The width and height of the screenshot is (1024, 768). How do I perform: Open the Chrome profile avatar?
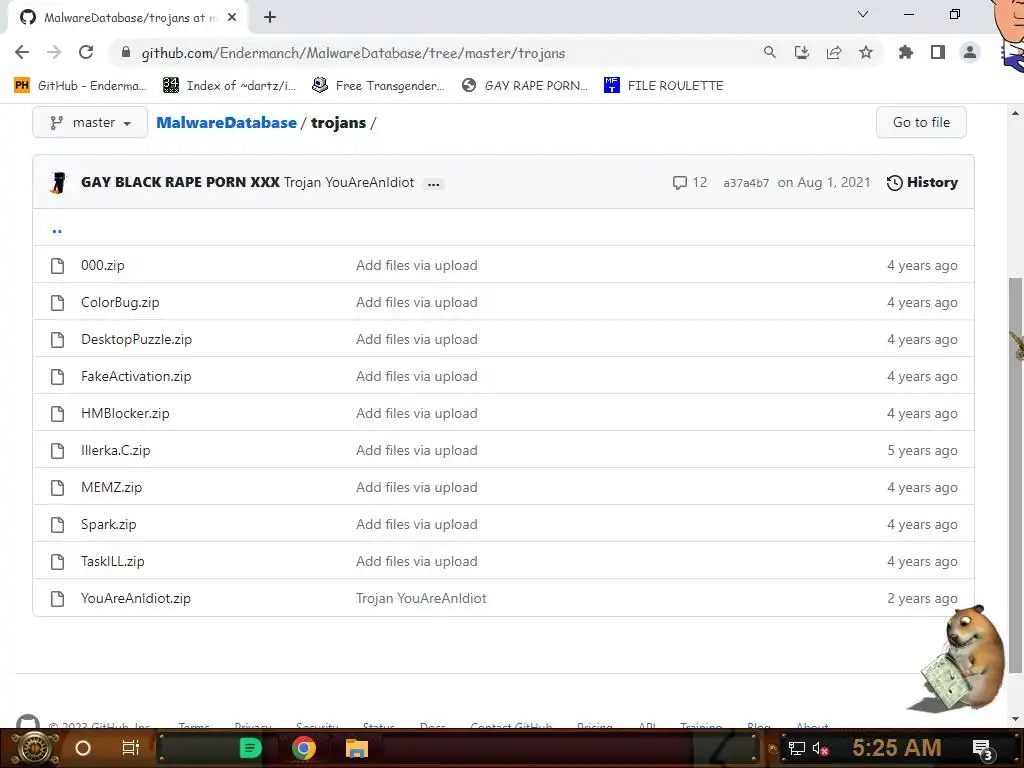[x=970, y=52]
